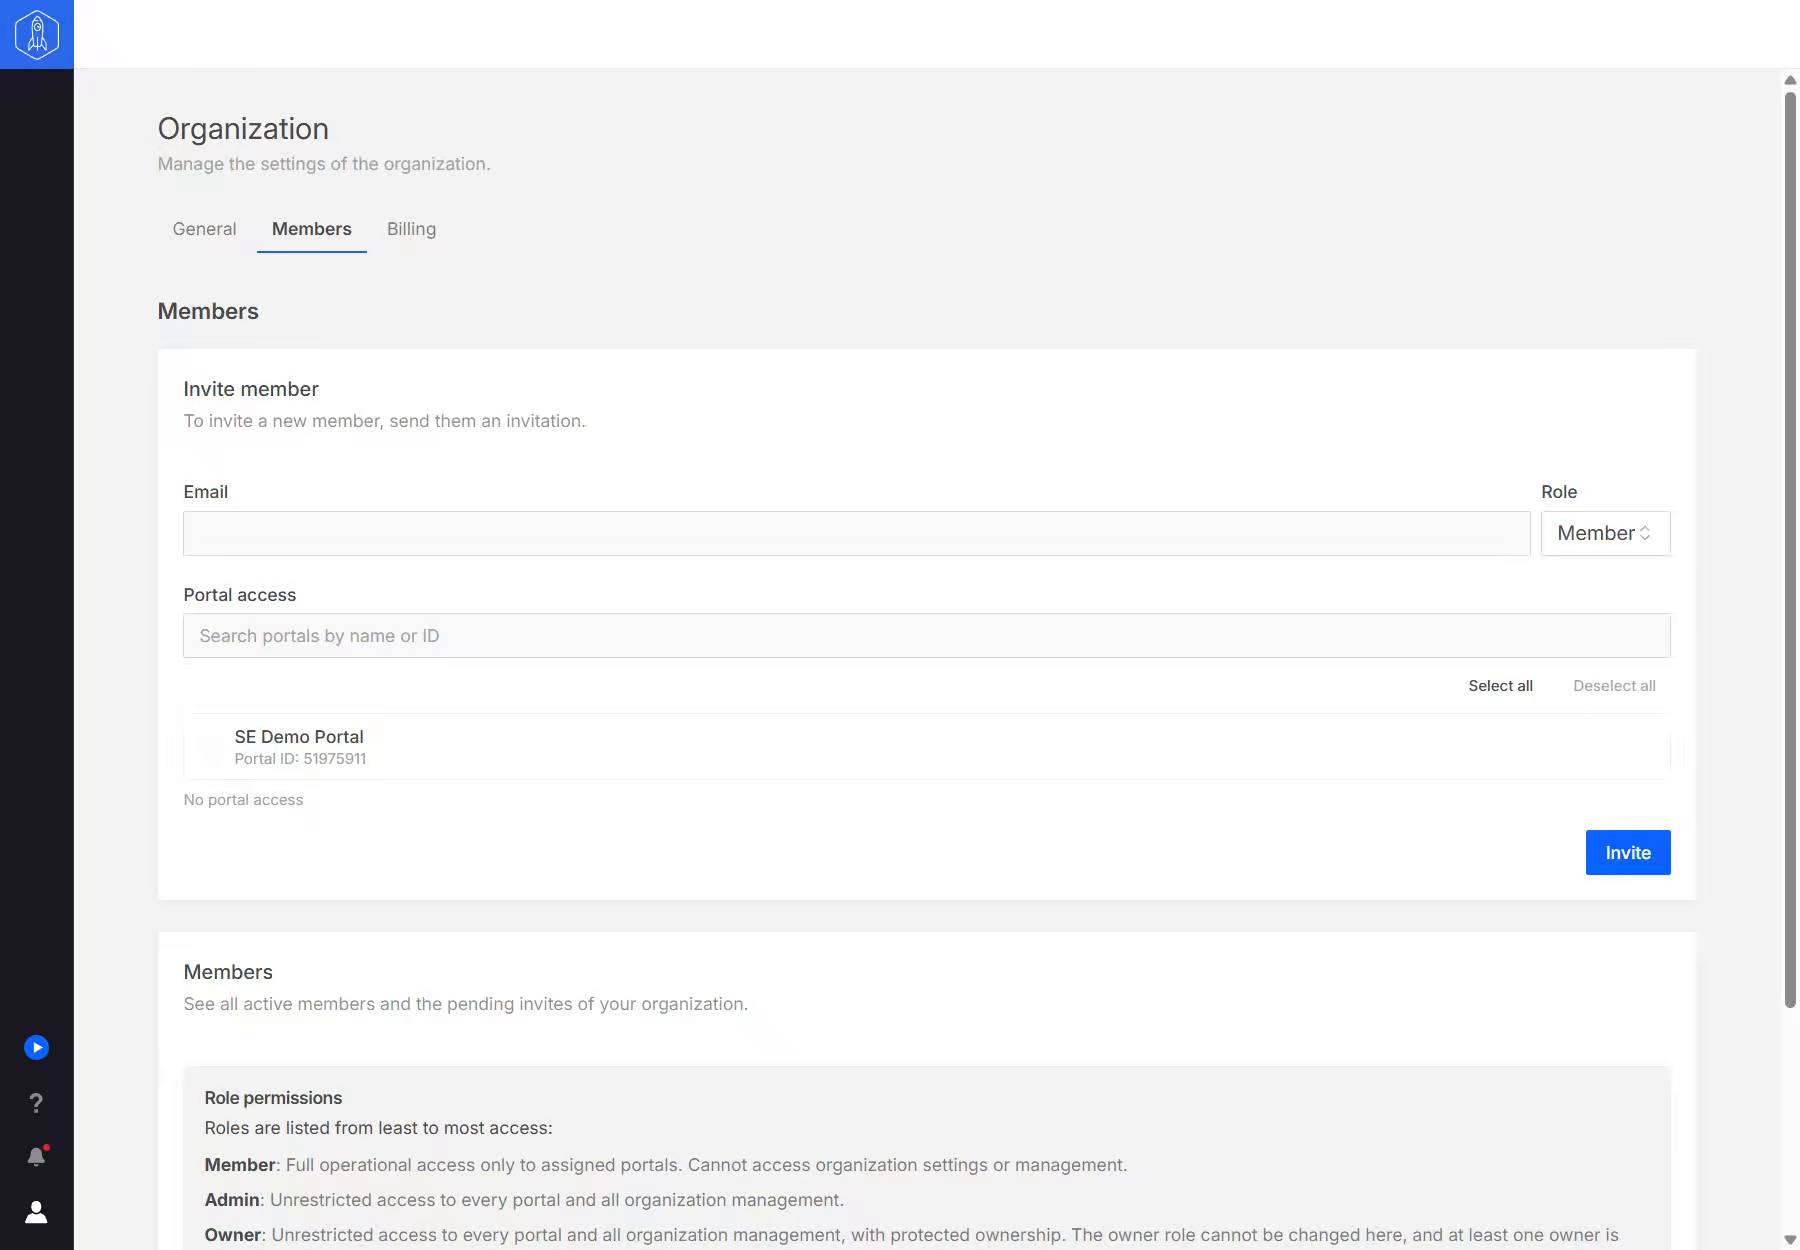Click Deselect all portals
This screenshot has height=1250, width=1800.
tap(1614, 686)
